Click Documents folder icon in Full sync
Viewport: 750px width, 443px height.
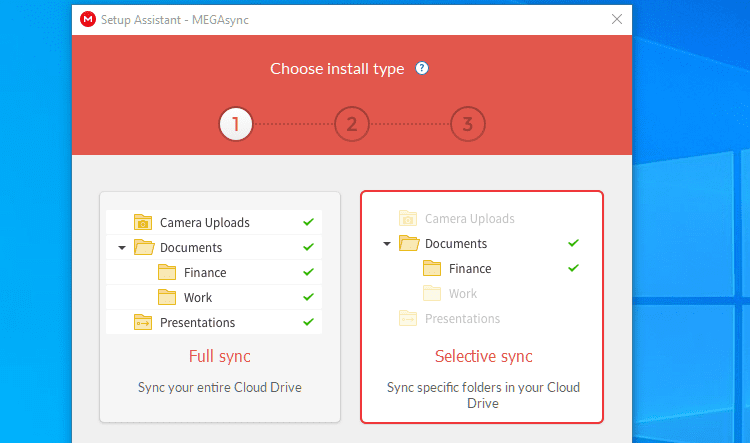[143, 247]
